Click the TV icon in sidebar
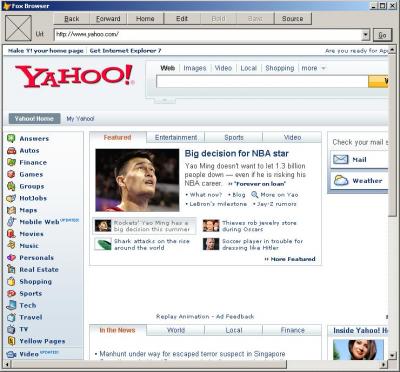Viewport: 400px width, 372px height. pos(11,329)
